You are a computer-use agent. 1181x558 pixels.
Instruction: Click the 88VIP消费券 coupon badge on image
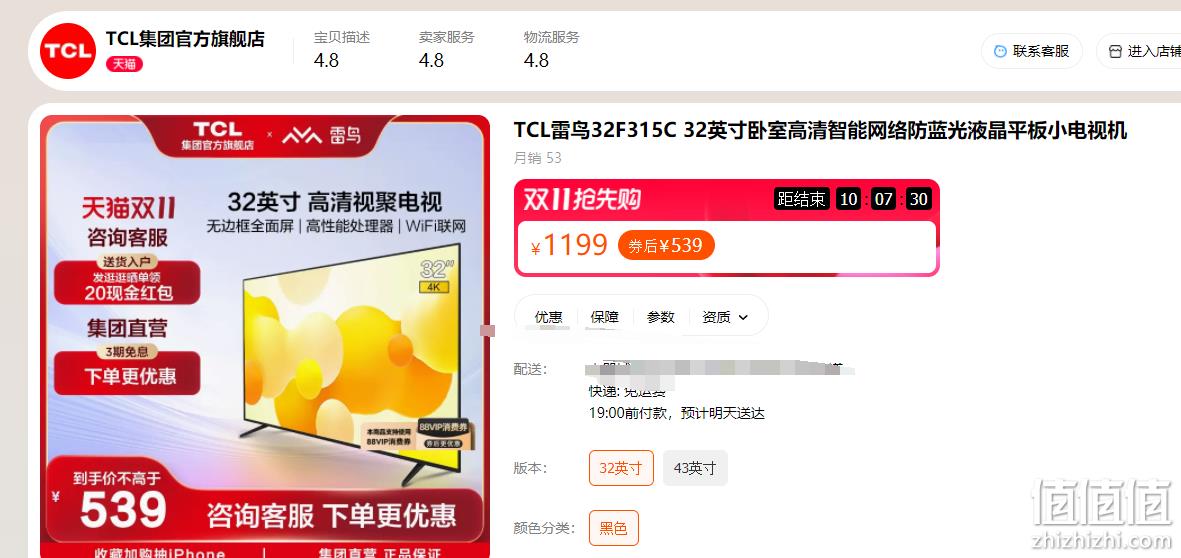click(443, 427)
